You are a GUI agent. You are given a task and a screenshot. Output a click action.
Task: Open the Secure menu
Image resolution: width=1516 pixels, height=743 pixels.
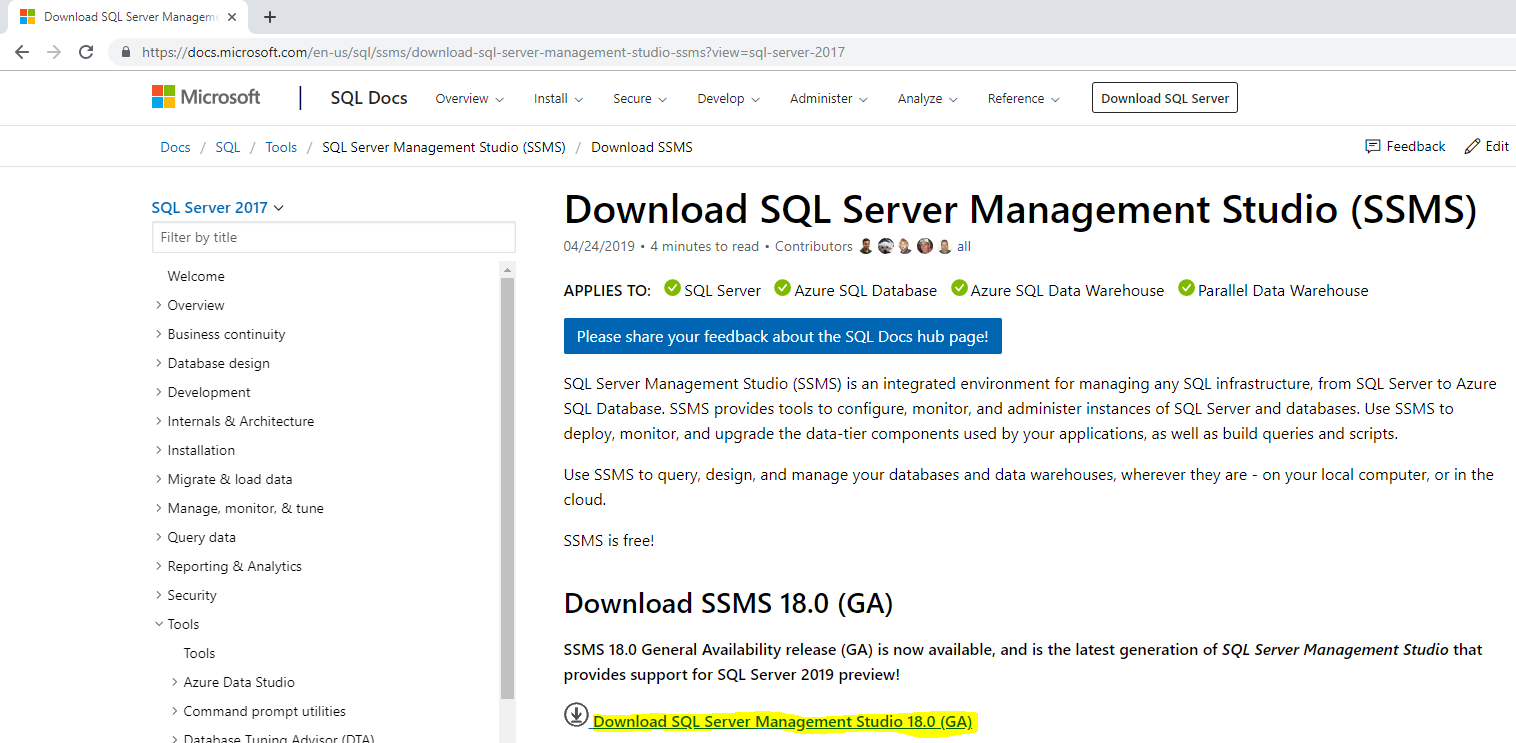[x=640, y=99]
